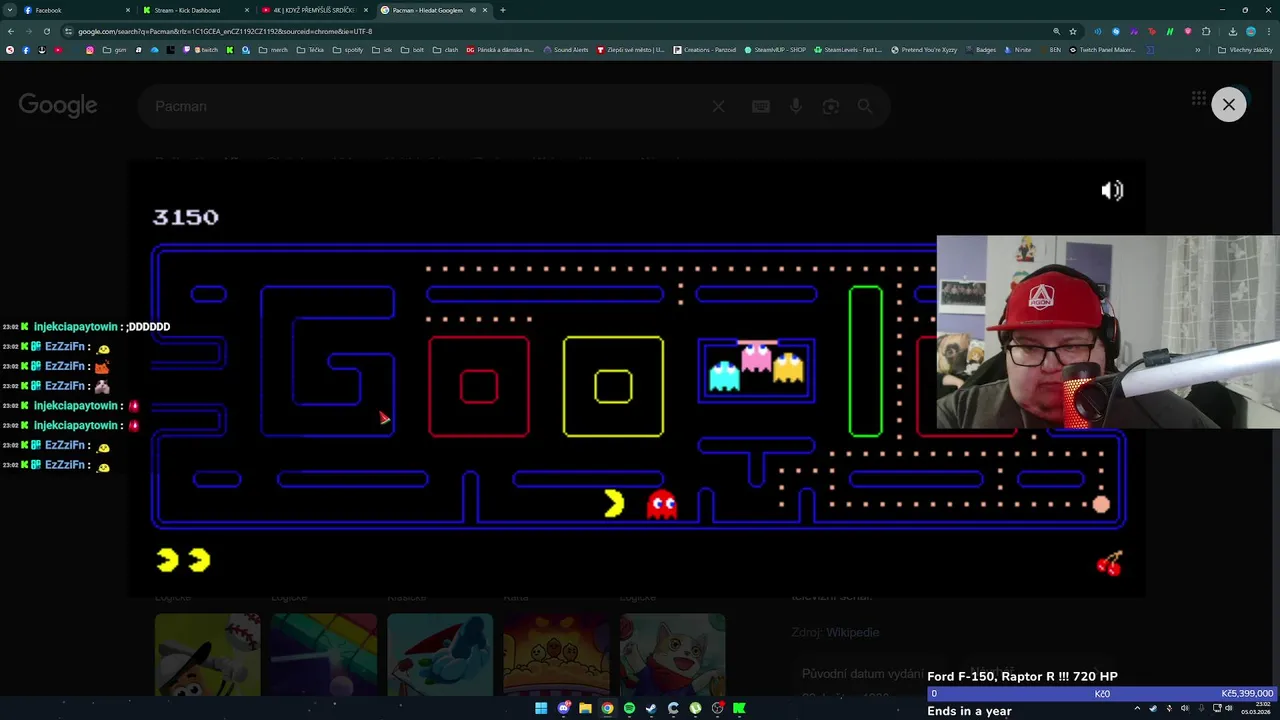
Task: Open the idk bookmarks folder
Action: [383, 49]
